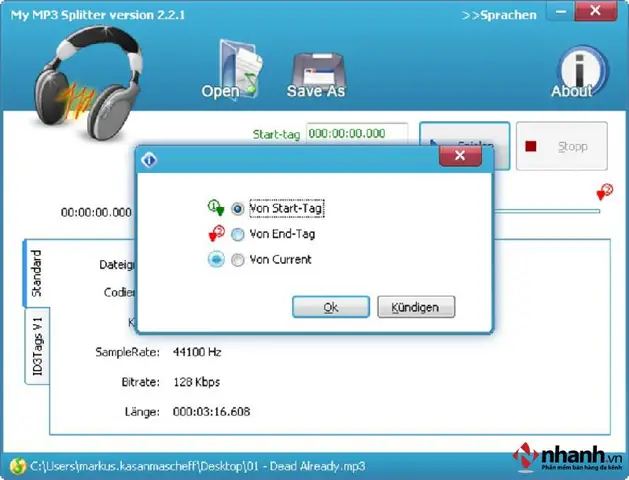Click the Start-tag time input field
This screenshot has width=629, height=480.
tap(357, 134)
